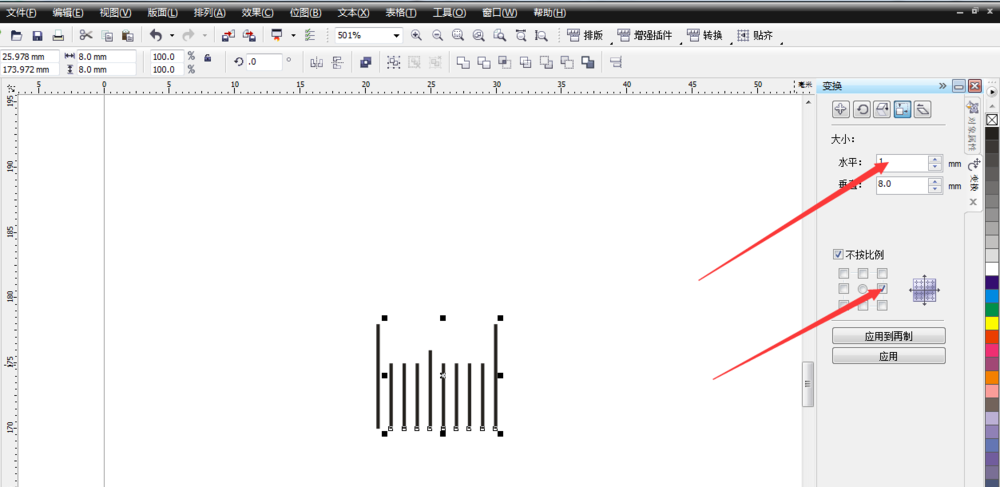Open the 工具(O) menu
The height and width of the screenshot is (487, 1000).
[449, 13]
